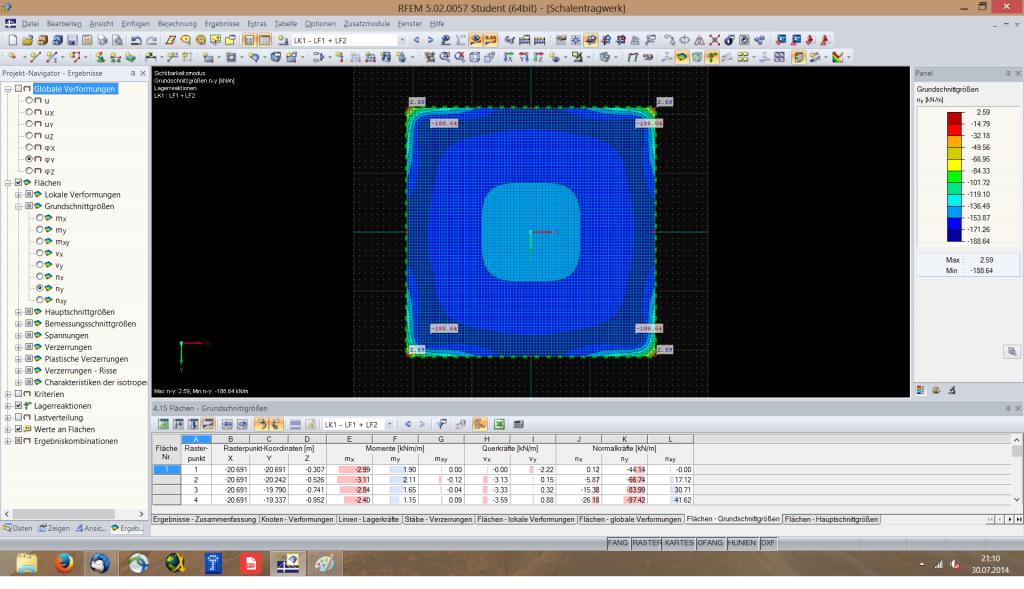Select the uz deformation radio button
The width and height of the screenshot is (1024, 589).
[x=29, y=136]
